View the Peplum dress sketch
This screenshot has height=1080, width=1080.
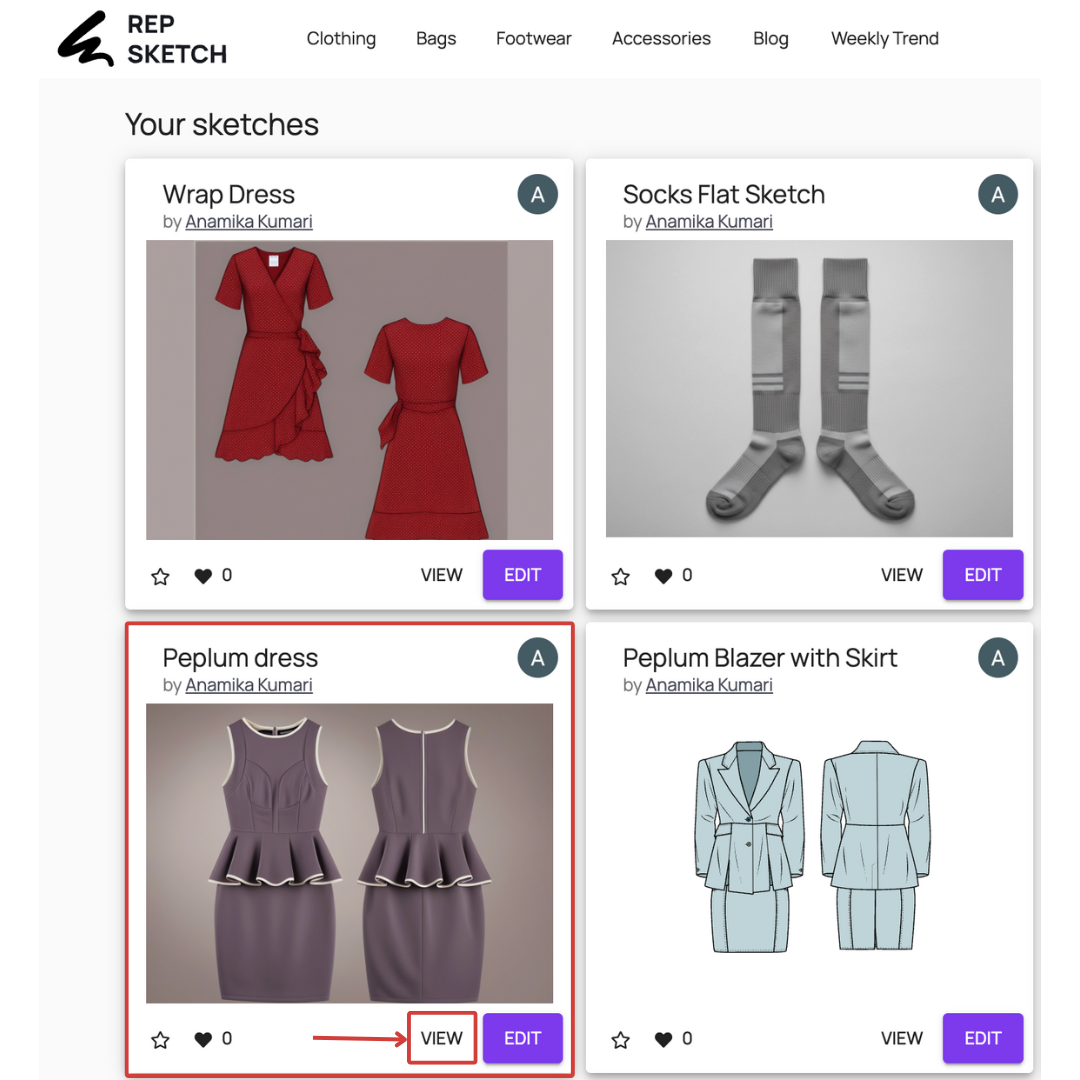(x=441, y=1038)
